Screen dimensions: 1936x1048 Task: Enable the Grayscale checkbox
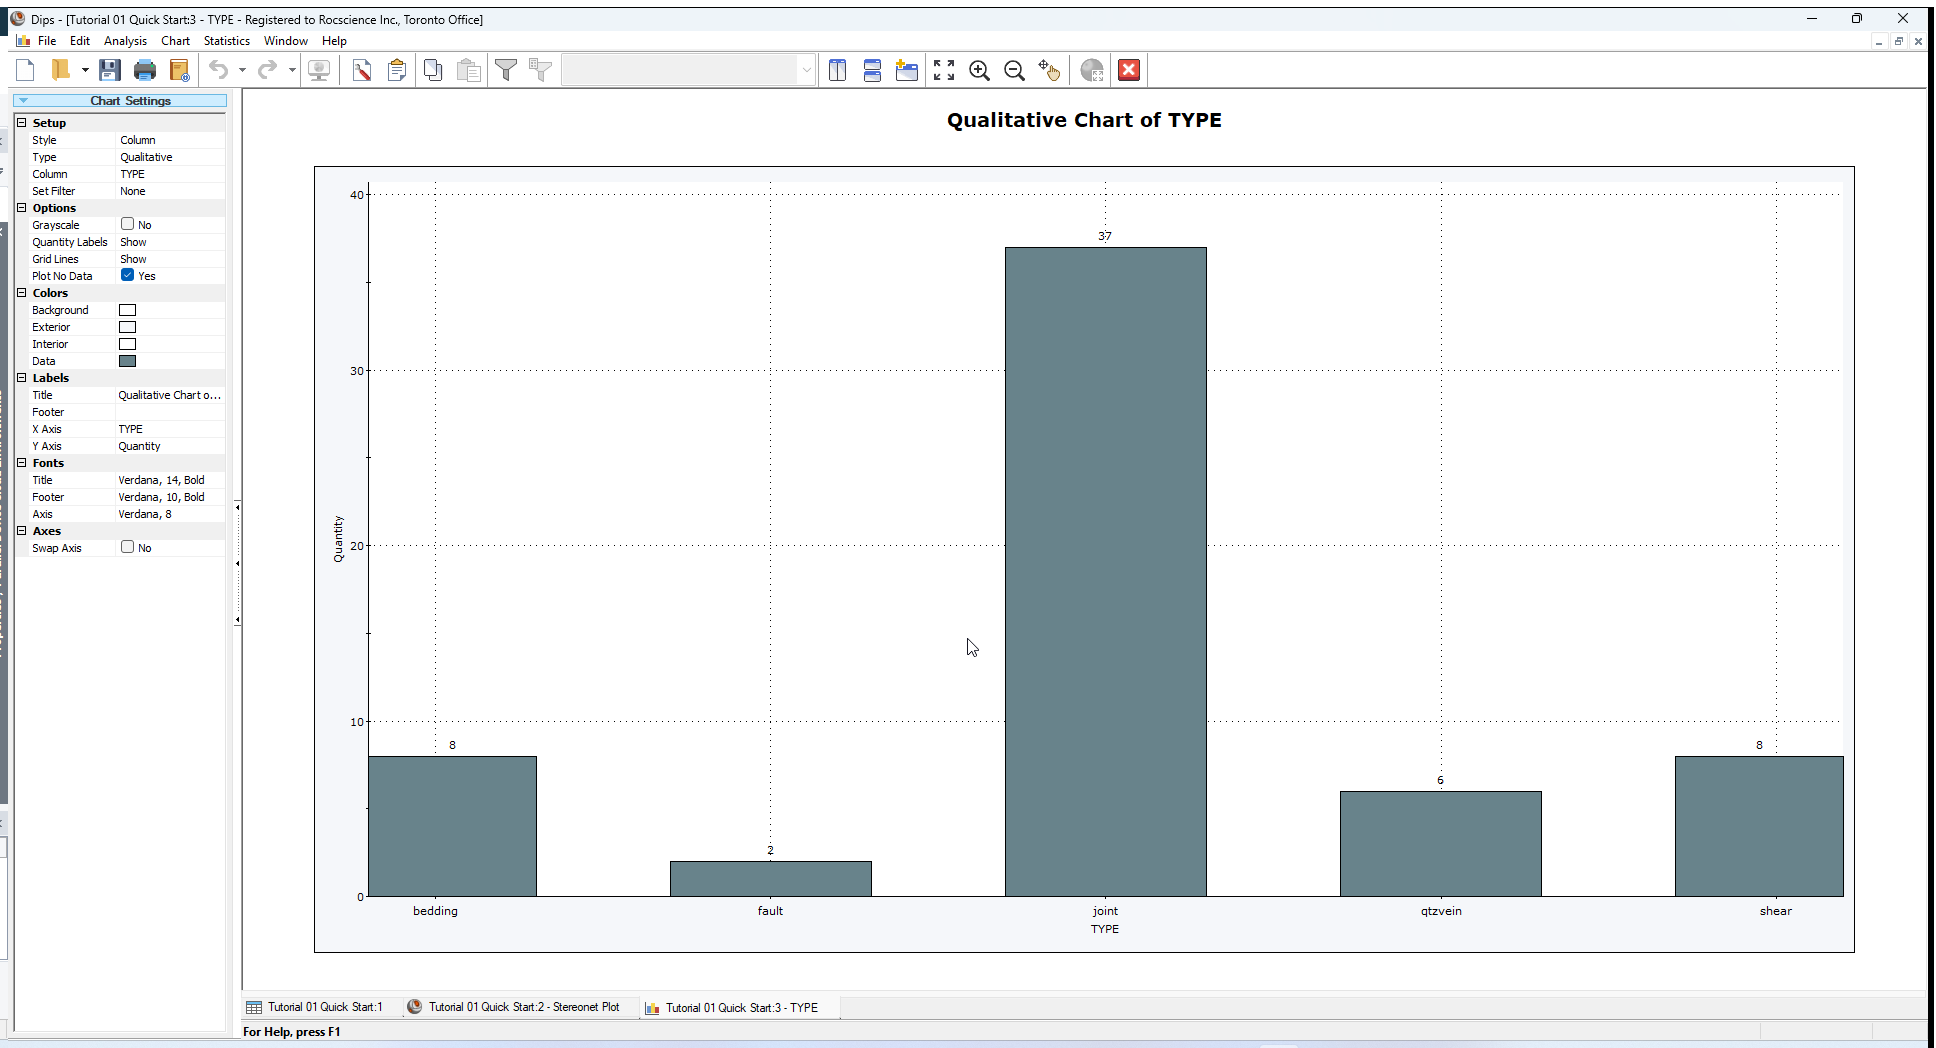[128, 224]
